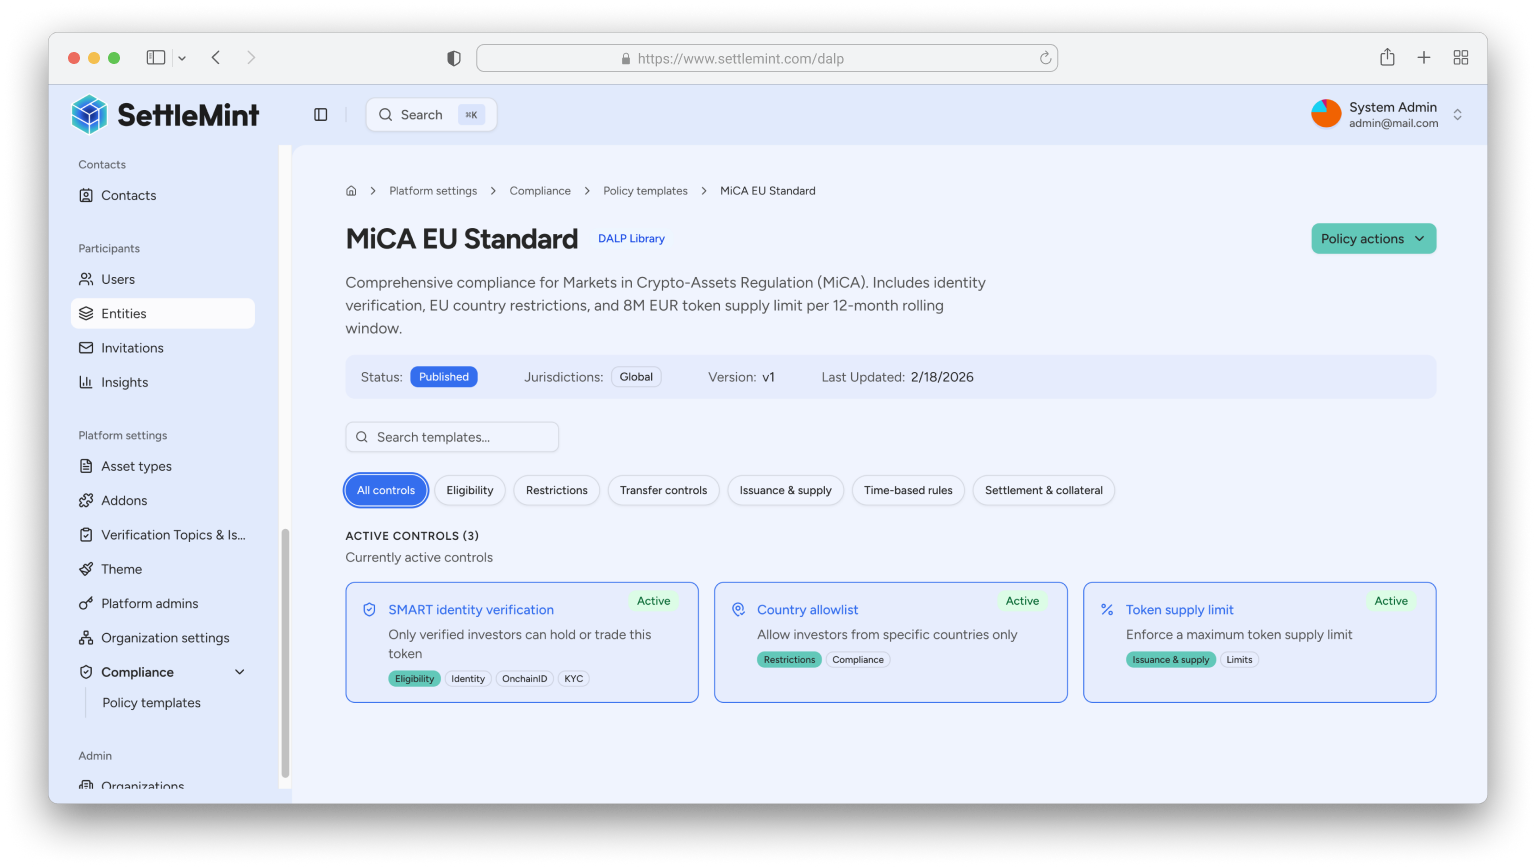
Task: Click the home icon in breadcrumb
Action: (x=351, y=191)
